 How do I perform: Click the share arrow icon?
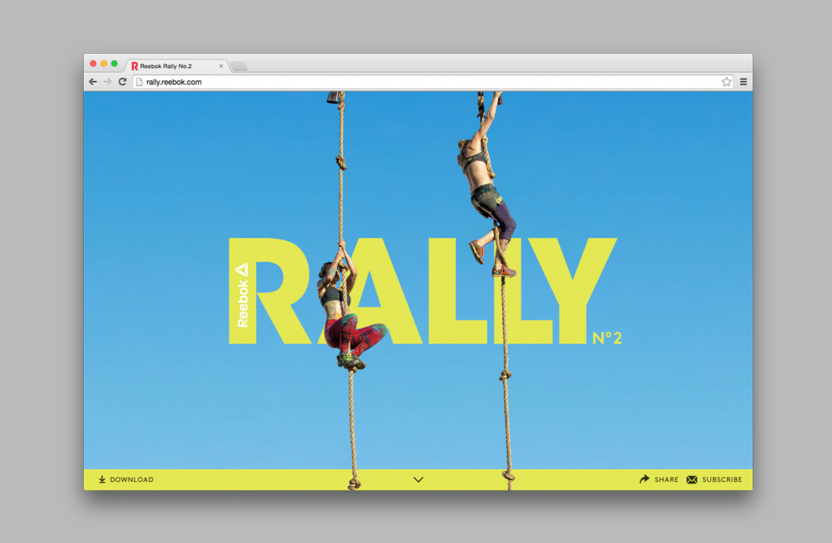click(x=644, y=479)
